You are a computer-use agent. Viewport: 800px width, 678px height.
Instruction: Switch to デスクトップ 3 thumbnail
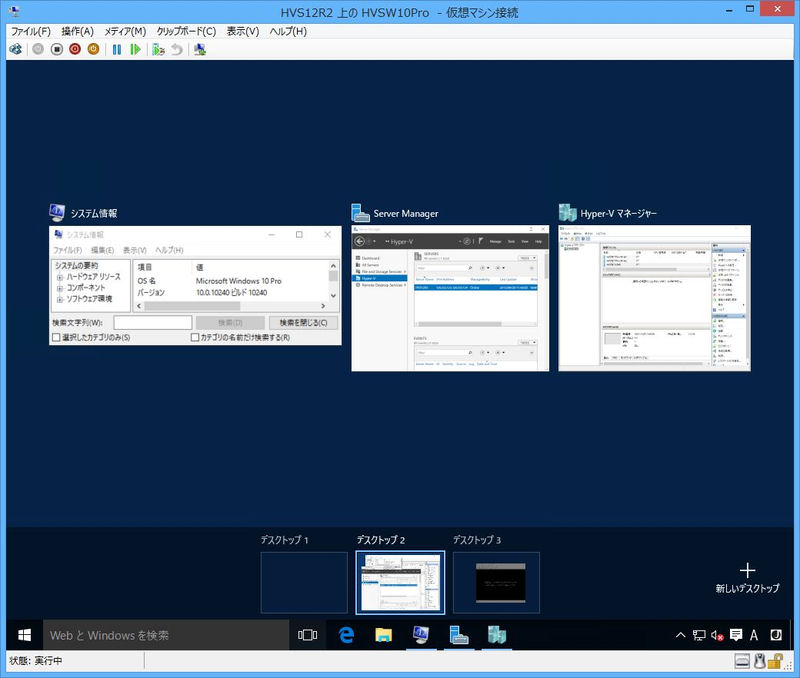click(496, 583)
